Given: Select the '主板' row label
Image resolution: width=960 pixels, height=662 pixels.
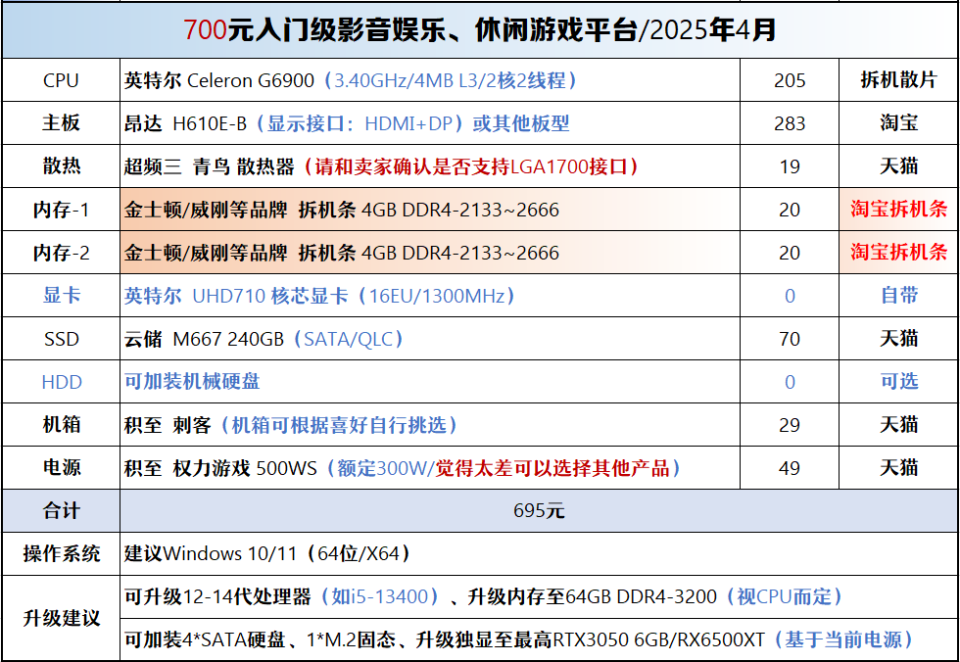Looking at the screenshot, I should pyautogui.click(x=61, y=123).
